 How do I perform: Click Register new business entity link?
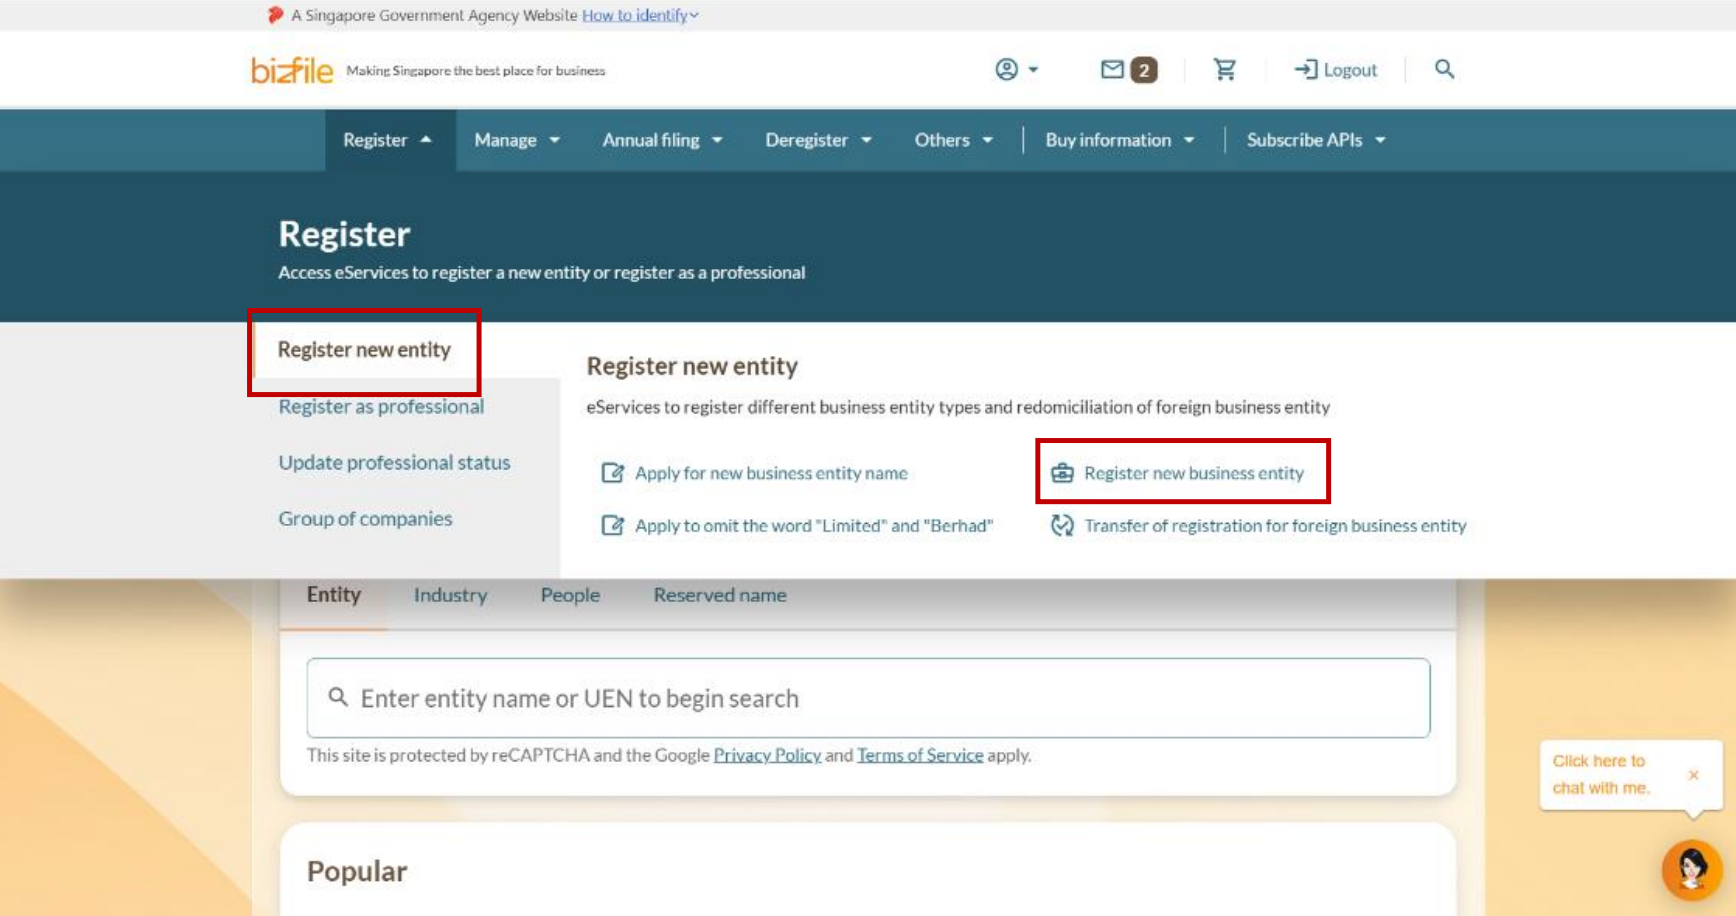(x=1193, y=473)
